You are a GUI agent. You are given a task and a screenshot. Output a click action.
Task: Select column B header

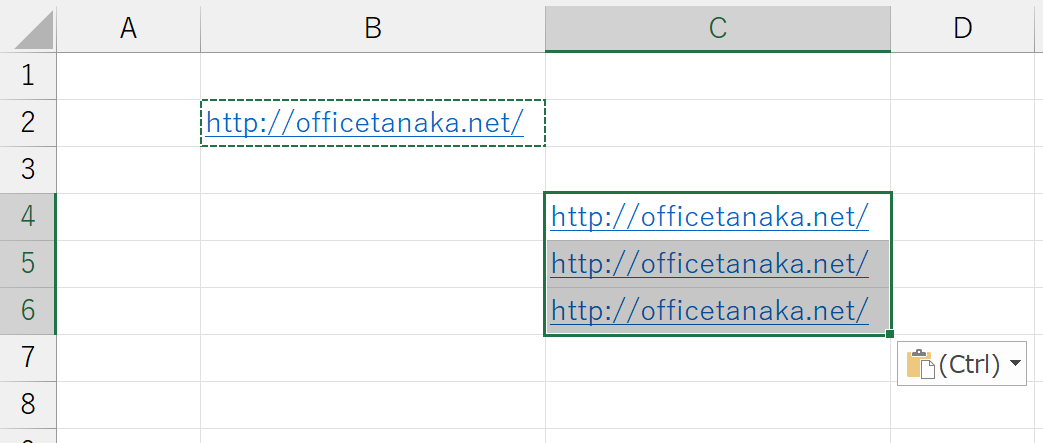(372, 28)
